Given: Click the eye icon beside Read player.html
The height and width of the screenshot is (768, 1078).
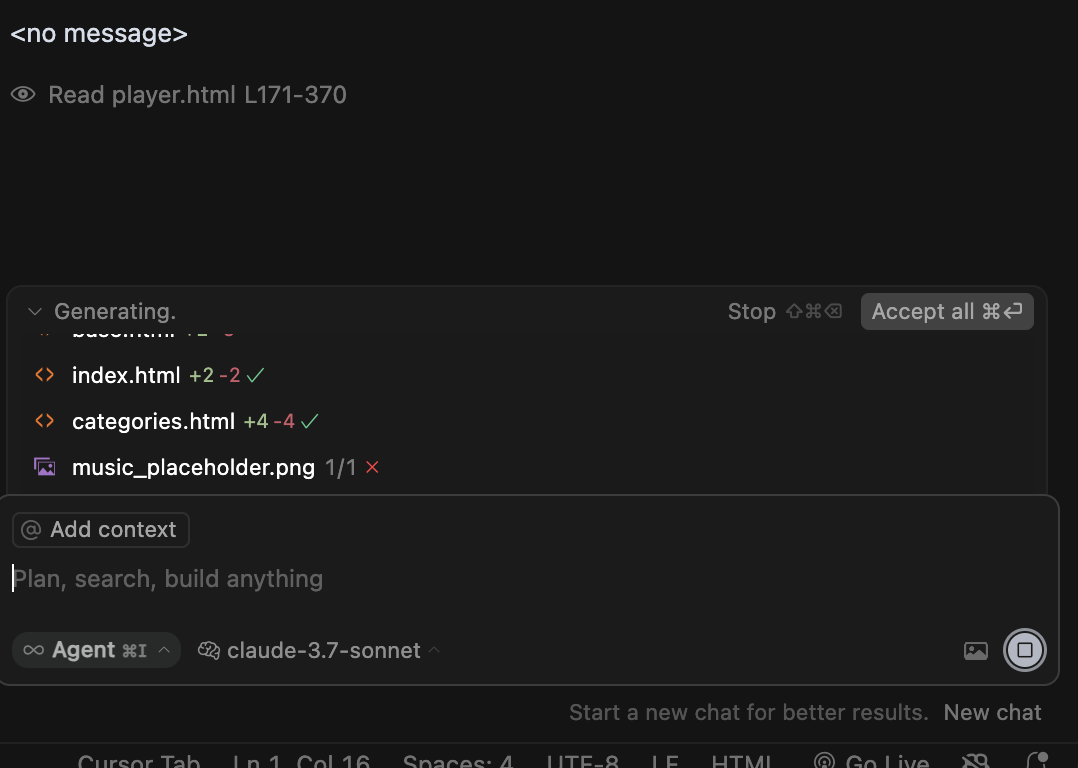Looking at the screenshot, I should 23,94.
